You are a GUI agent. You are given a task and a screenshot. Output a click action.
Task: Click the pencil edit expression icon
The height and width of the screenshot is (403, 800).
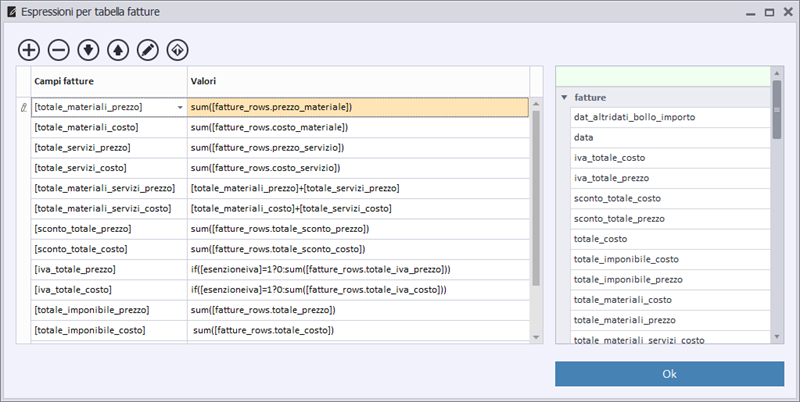pos(148,50)
